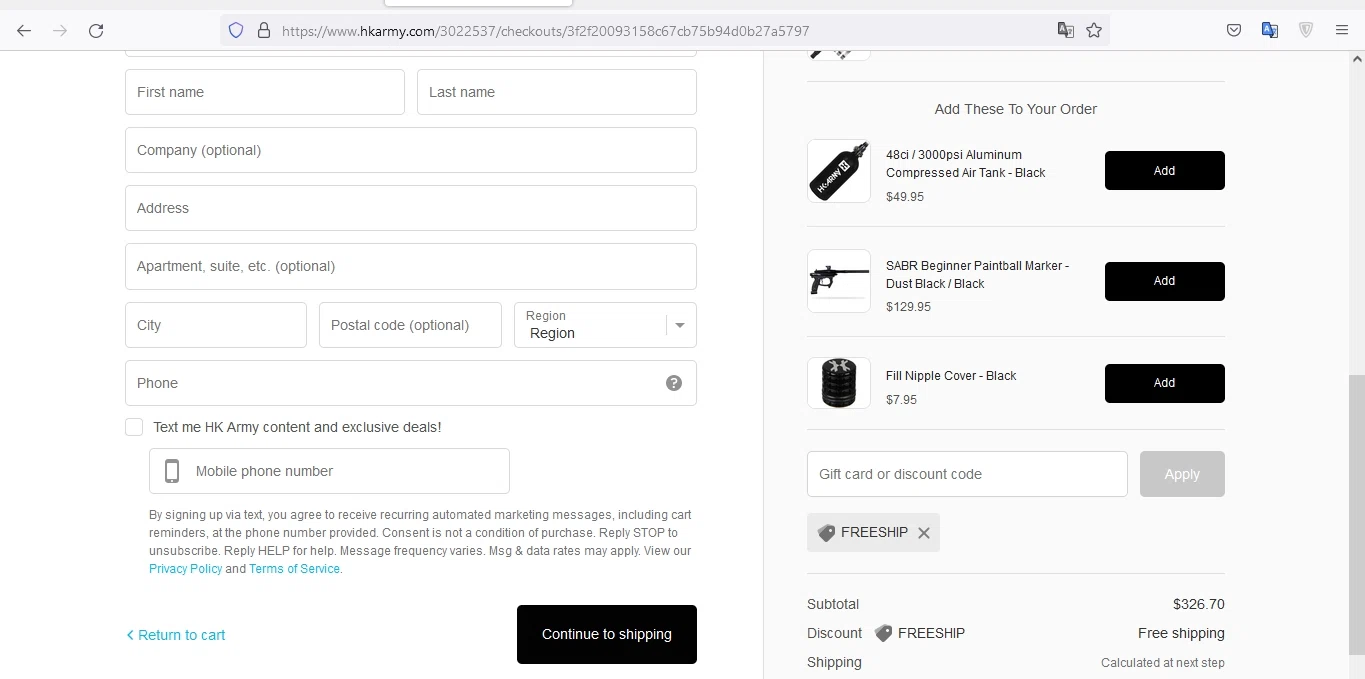The height and width of the screenshot is (679, 1365).
Task: Click the Save to Pocket icon
Action: point(1234,30)
